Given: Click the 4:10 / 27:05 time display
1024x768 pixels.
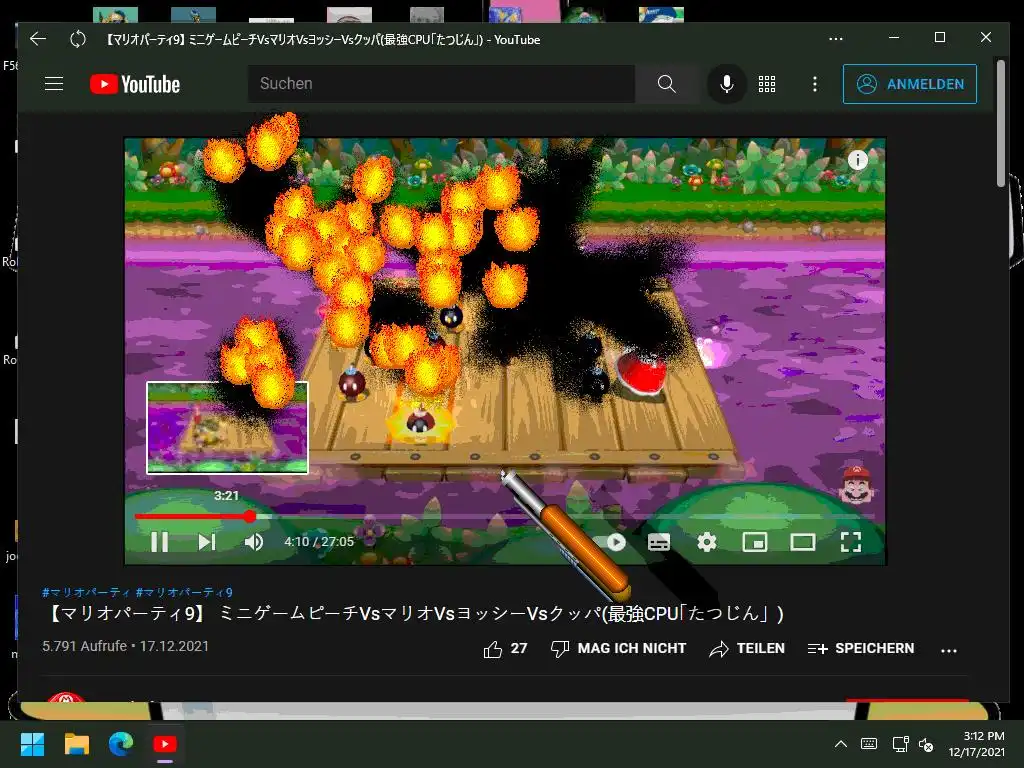Looking at the screenshot, I should (x=319, y=541).
